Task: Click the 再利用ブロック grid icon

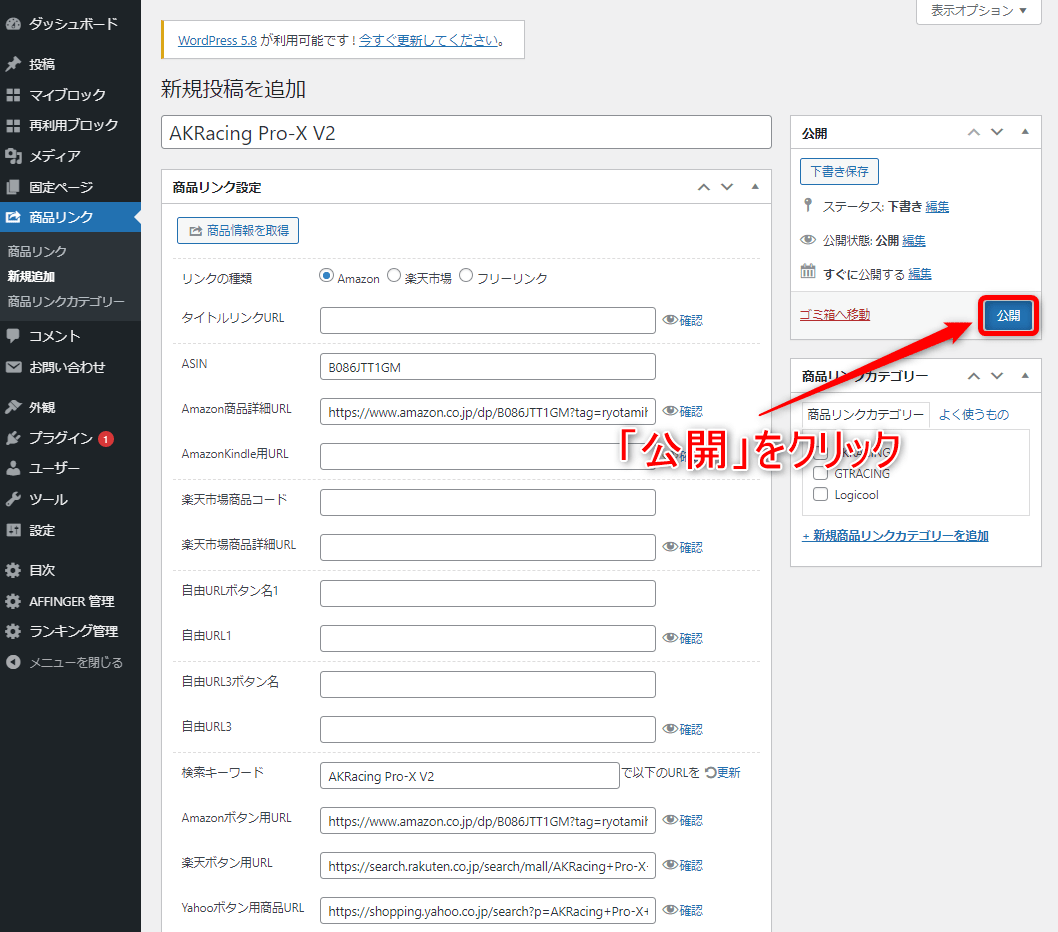Action: tap(13, 126)
